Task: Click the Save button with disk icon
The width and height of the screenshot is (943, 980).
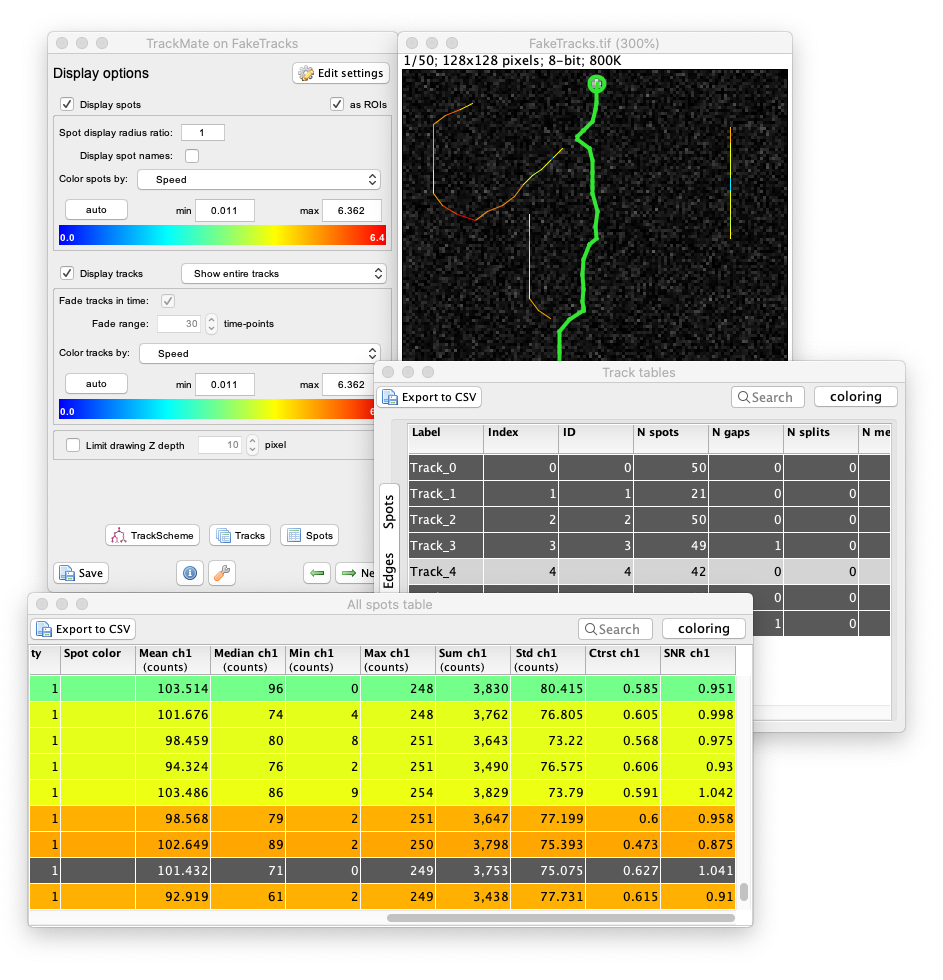Action: [81, 573]
